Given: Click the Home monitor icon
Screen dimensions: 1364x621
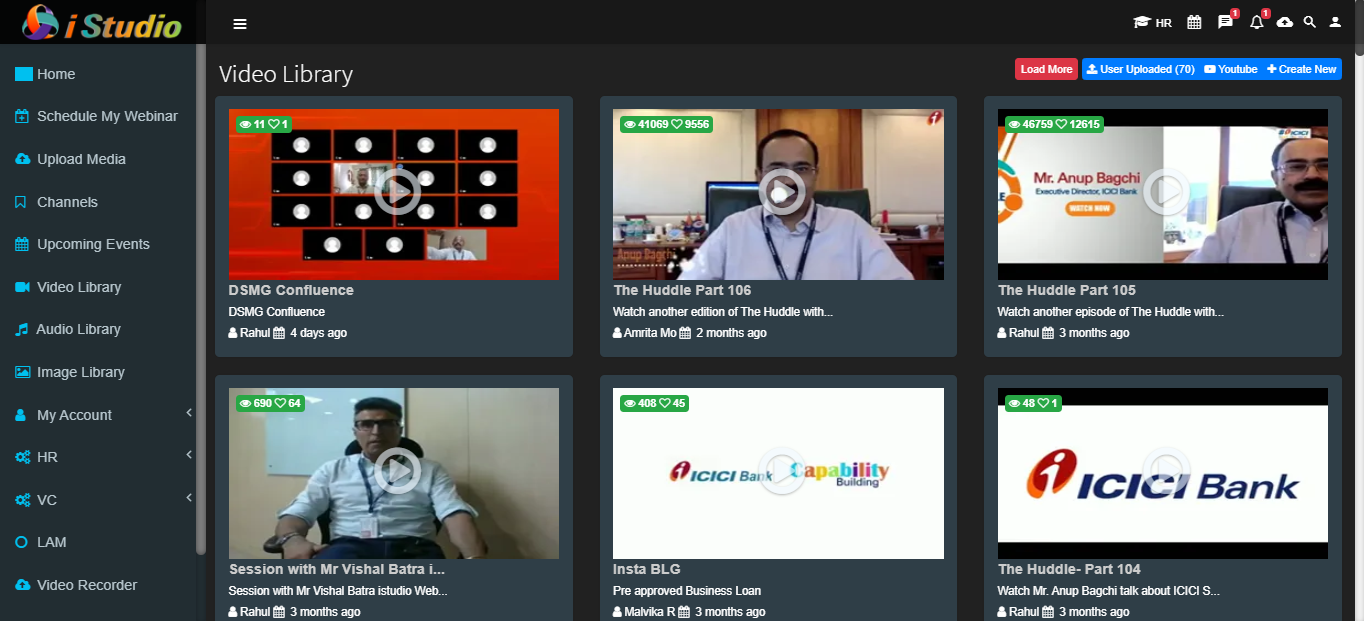Looking at the screenshot, I should pos(23,74).
